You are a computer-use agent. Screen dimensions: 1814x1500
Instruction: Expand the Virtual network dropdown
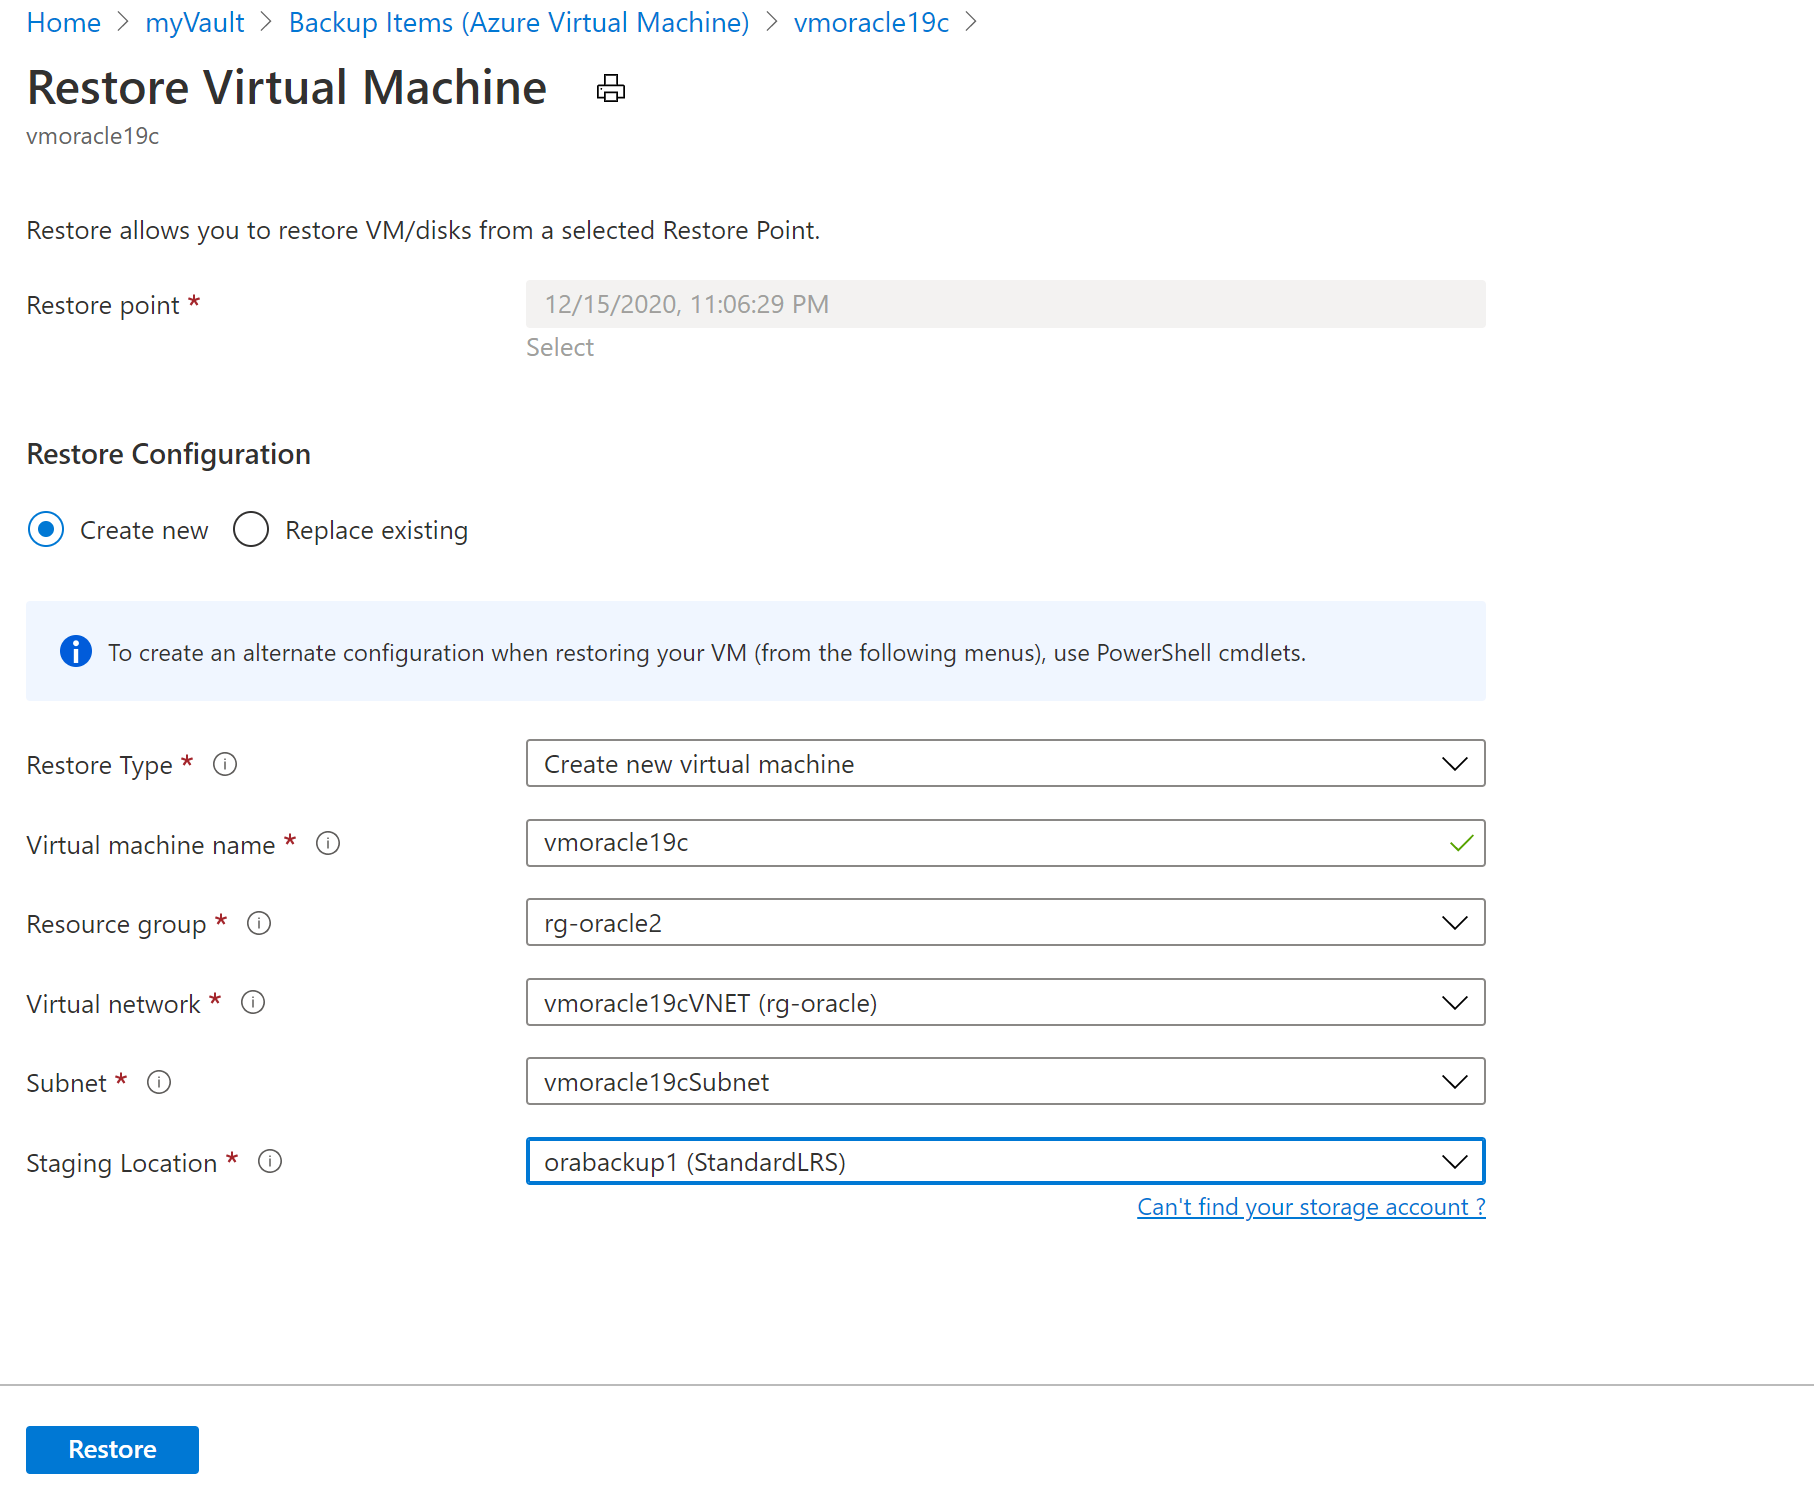tap(1005, 1003)
